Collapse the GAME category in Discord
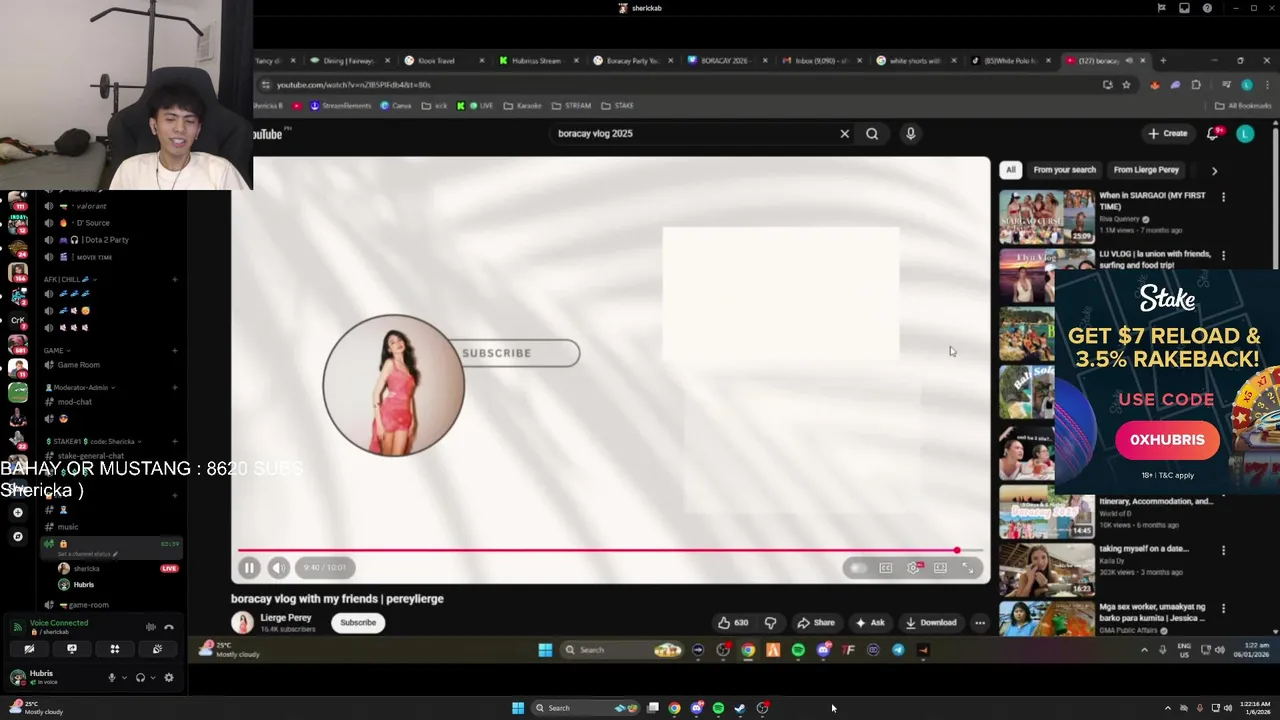The image size is (1280, 720). (55, 351)
